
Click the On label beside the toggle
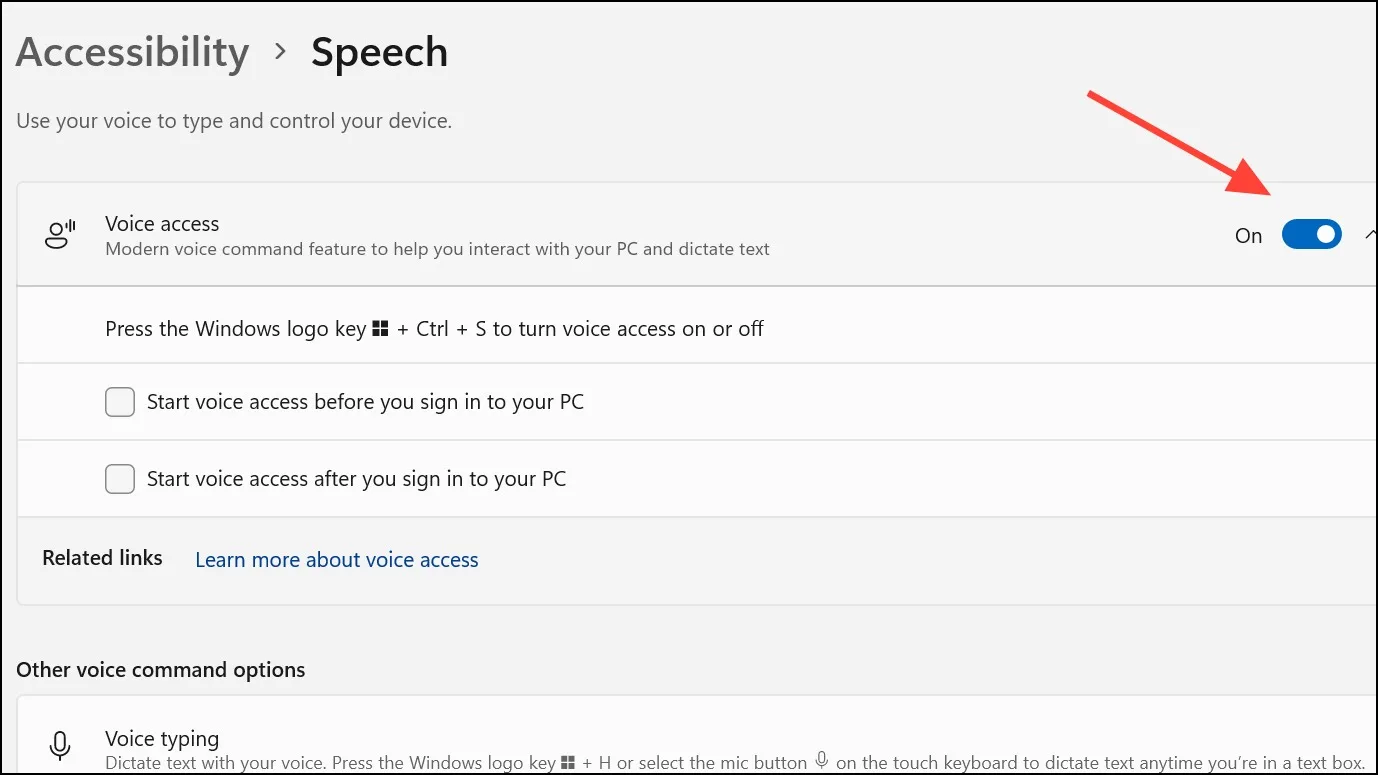(1249, 236)
